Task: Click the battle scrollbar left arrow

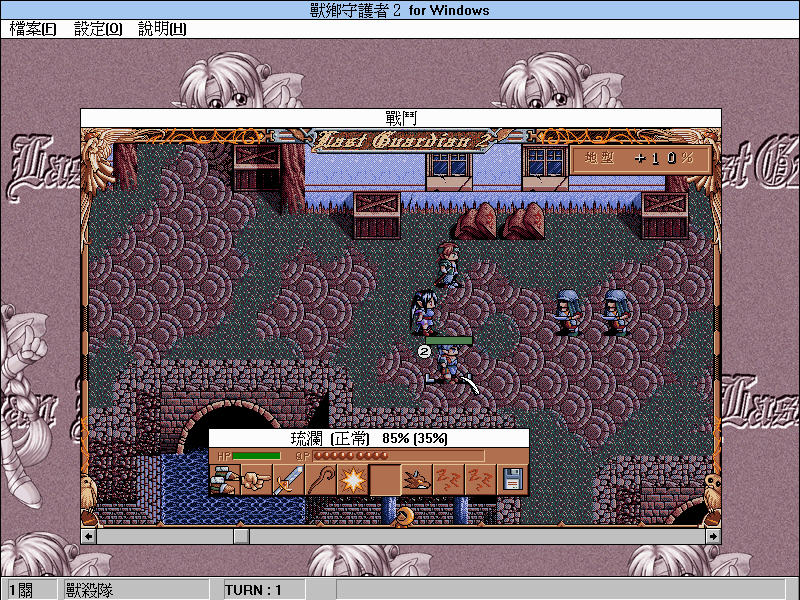Action: pos(89,536)
